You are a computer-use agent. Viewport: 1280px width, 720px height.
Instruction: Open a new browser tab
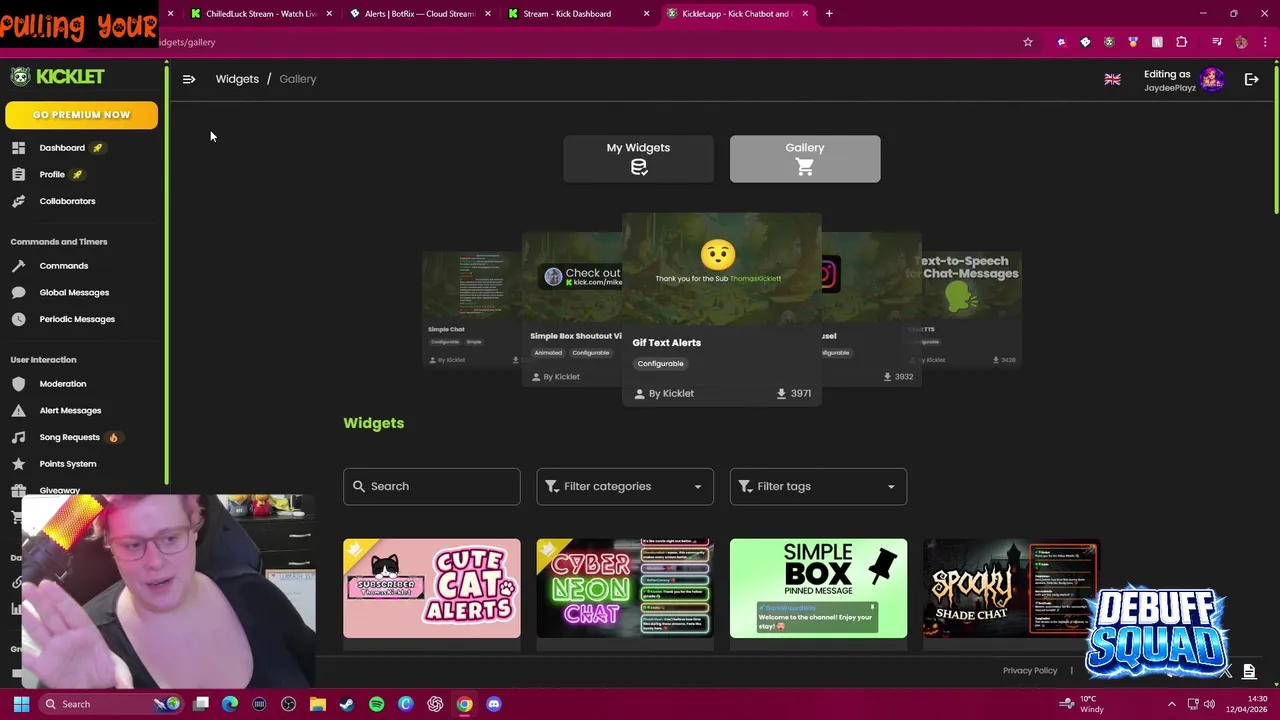[829, 14]
